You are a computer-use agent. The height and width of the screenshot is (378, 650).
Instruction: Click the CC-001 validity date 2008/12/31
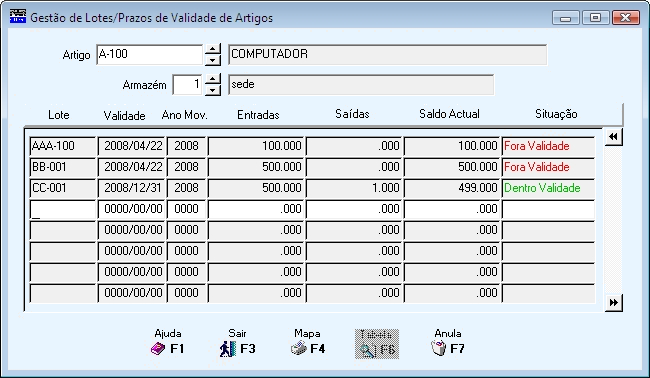132,188
